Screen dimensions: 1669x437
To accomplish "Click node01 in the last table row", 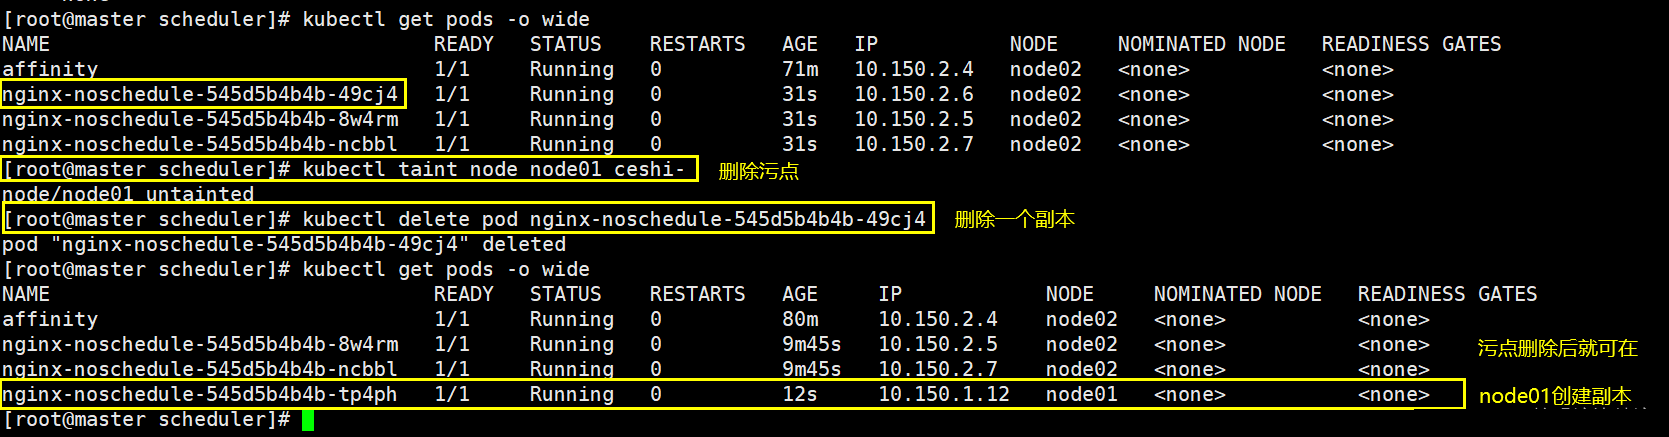I will 1081,395.
